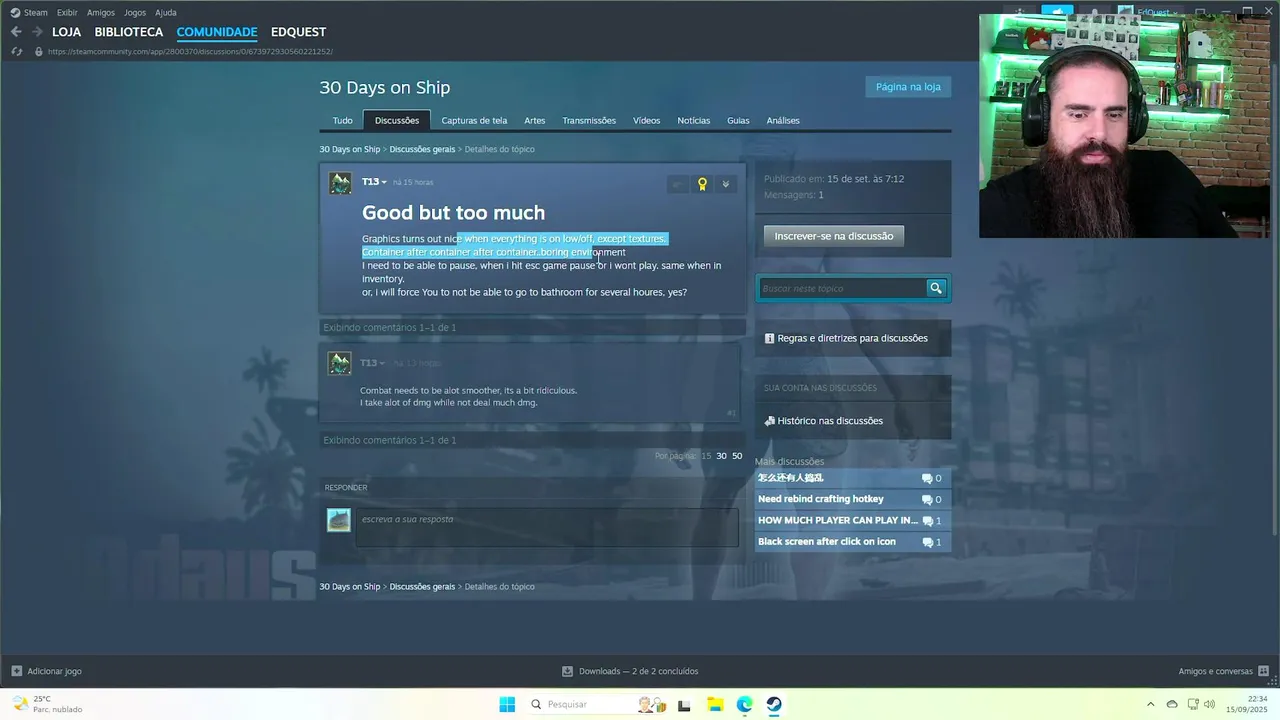The height and width of the screenshot is (720, 1280).
Task: Open the Análises tab
Action: (x=783, y=120)
